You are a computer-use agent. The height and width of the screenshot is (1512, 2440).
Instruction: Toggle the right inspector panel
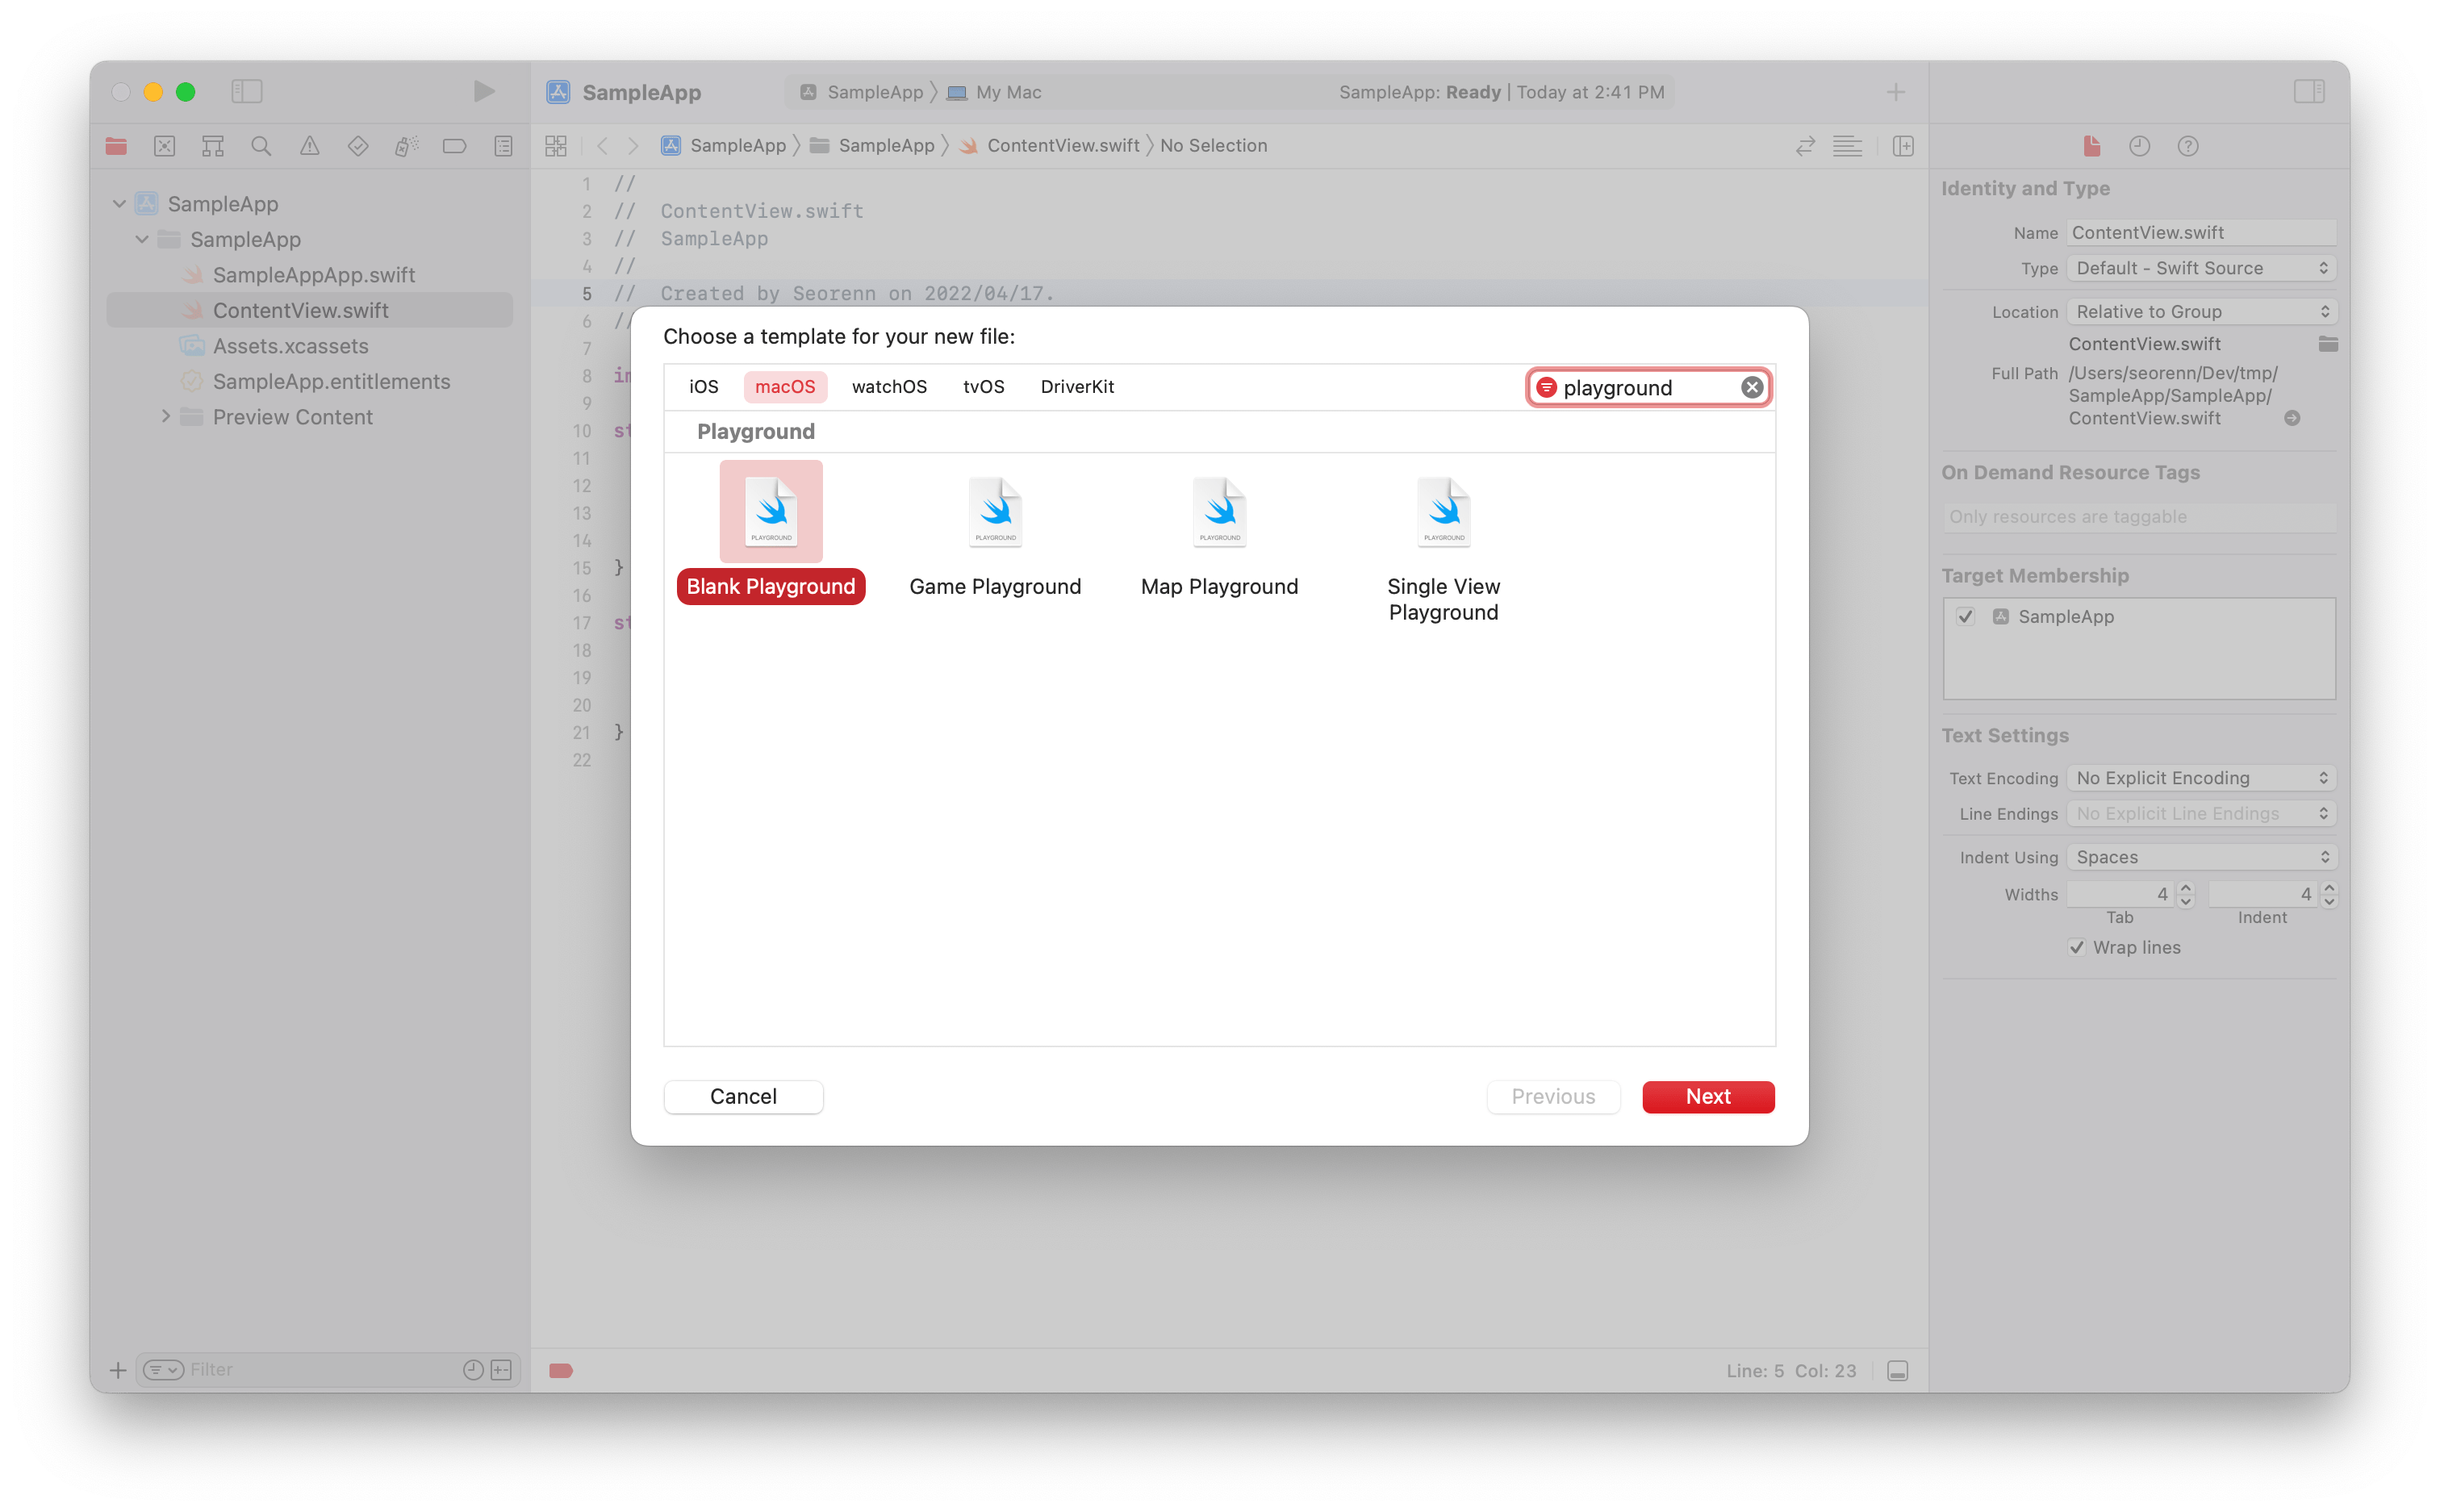click(x=2308, y=92)
